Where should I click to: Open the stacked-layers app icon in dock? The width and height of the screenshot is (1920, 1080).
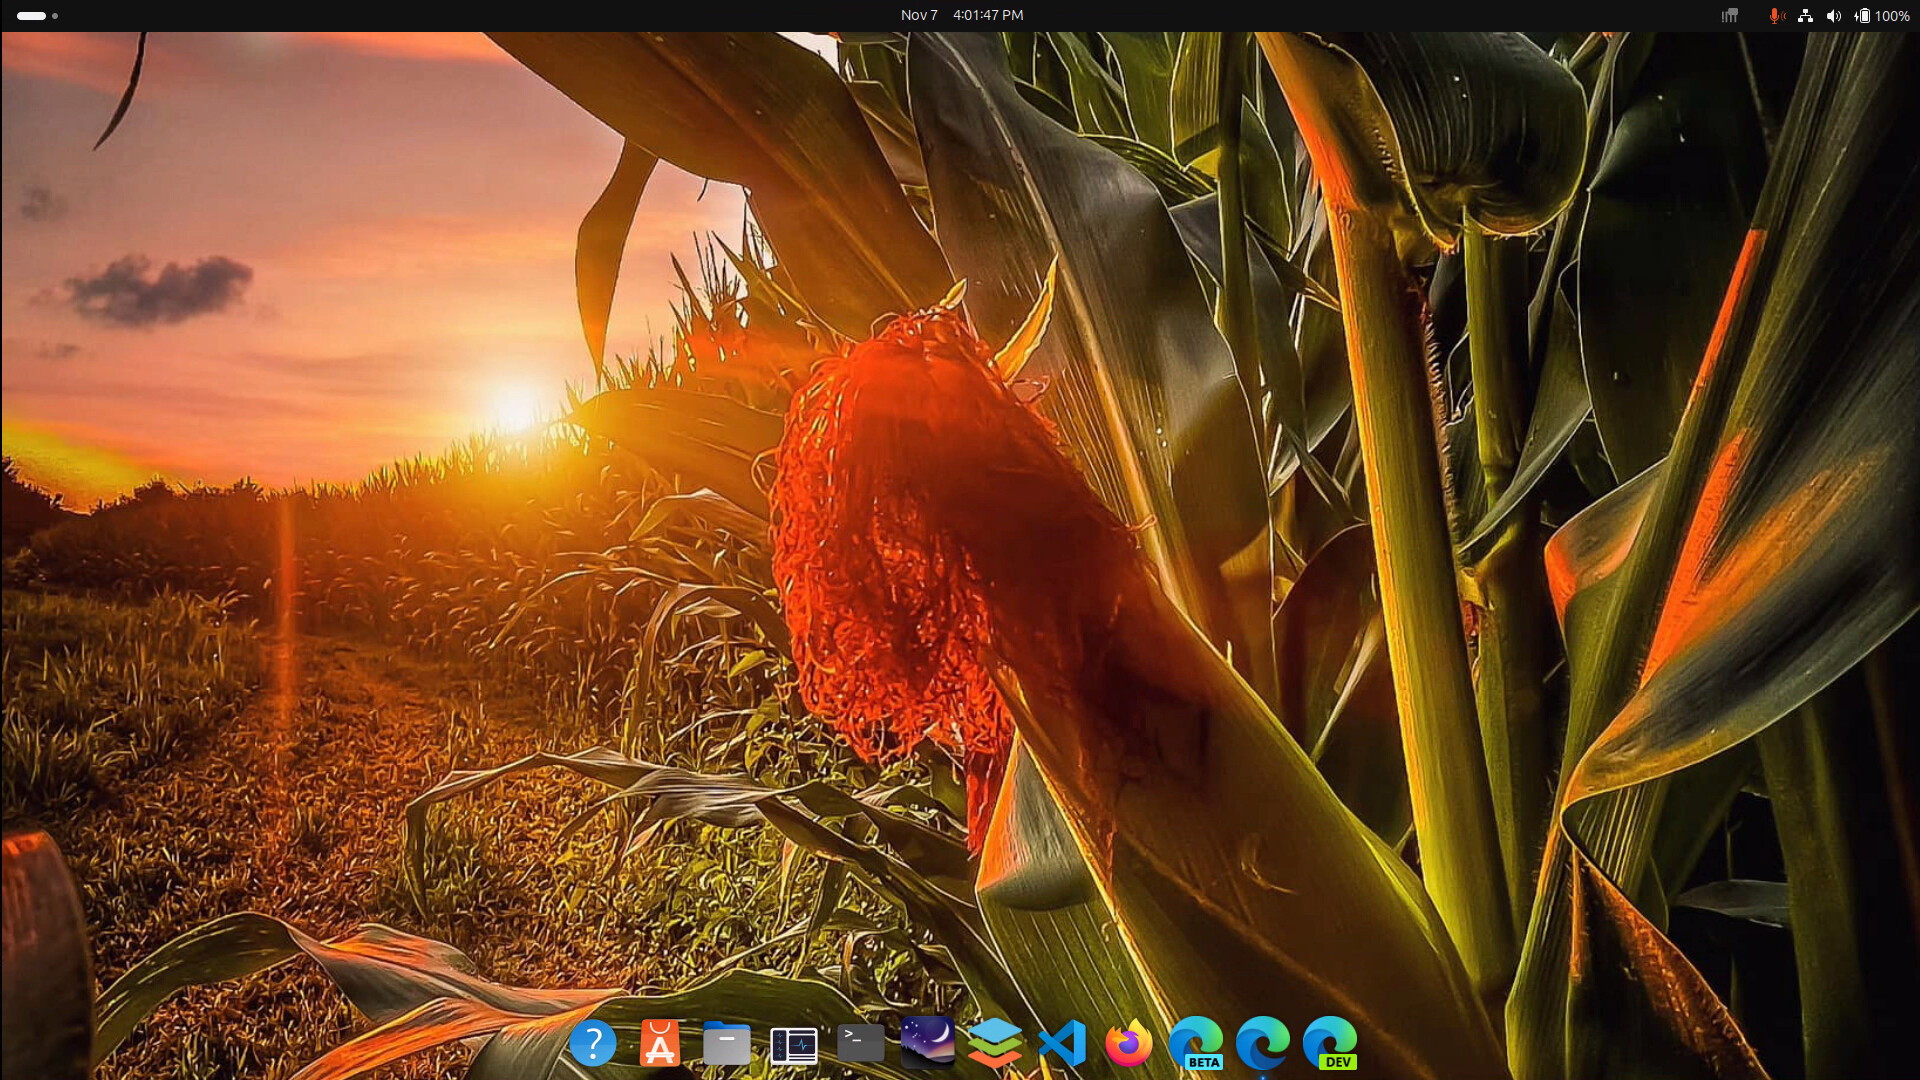click(995, 1043)
